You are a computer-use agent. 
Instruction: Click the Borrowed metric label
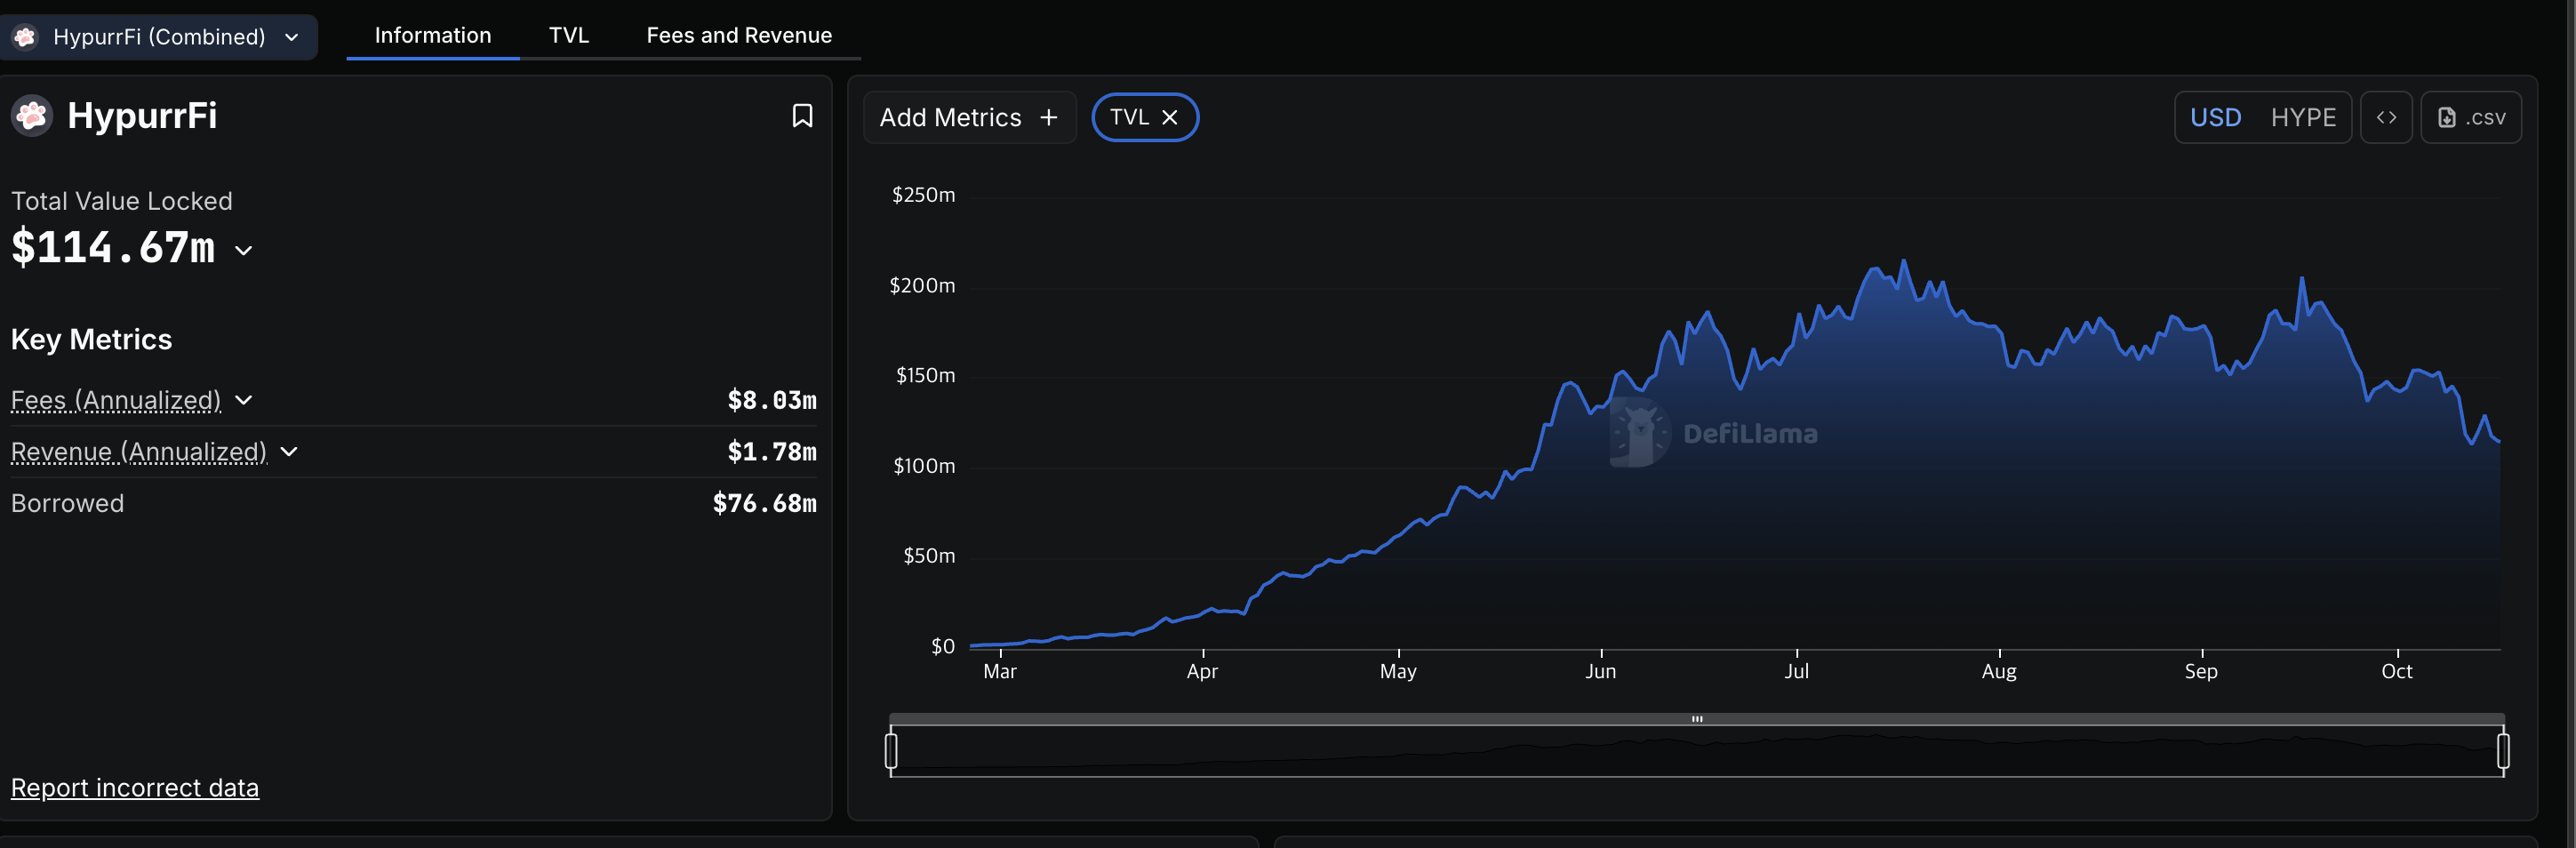68,503
